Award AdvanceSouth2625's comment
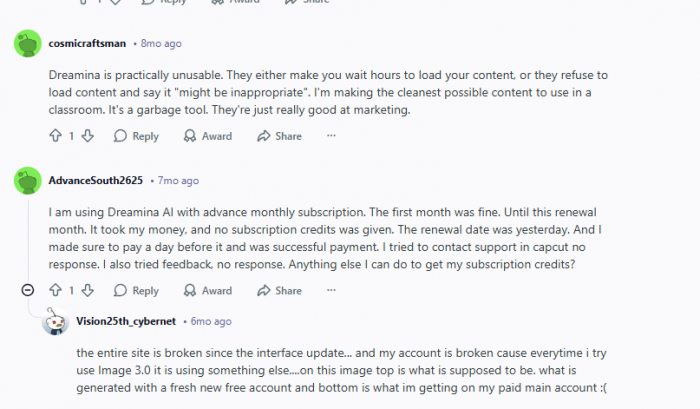The height and width of the screenshot is (409, 700). (207, 291)
